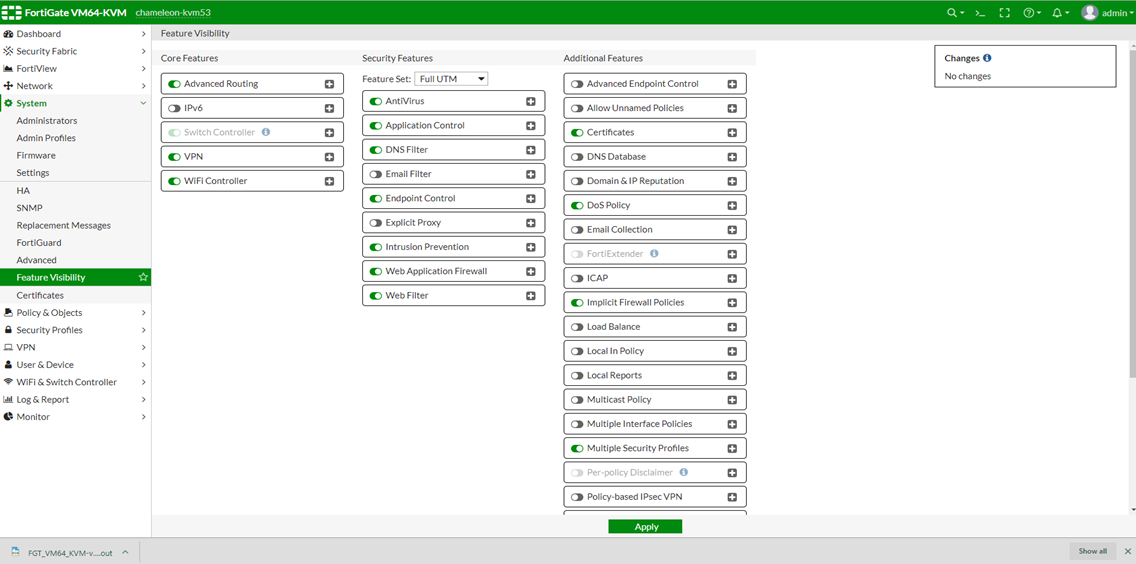1136x564 pixels.
Task: Open Administrators under System menu
Action: [x=47, y=121]
